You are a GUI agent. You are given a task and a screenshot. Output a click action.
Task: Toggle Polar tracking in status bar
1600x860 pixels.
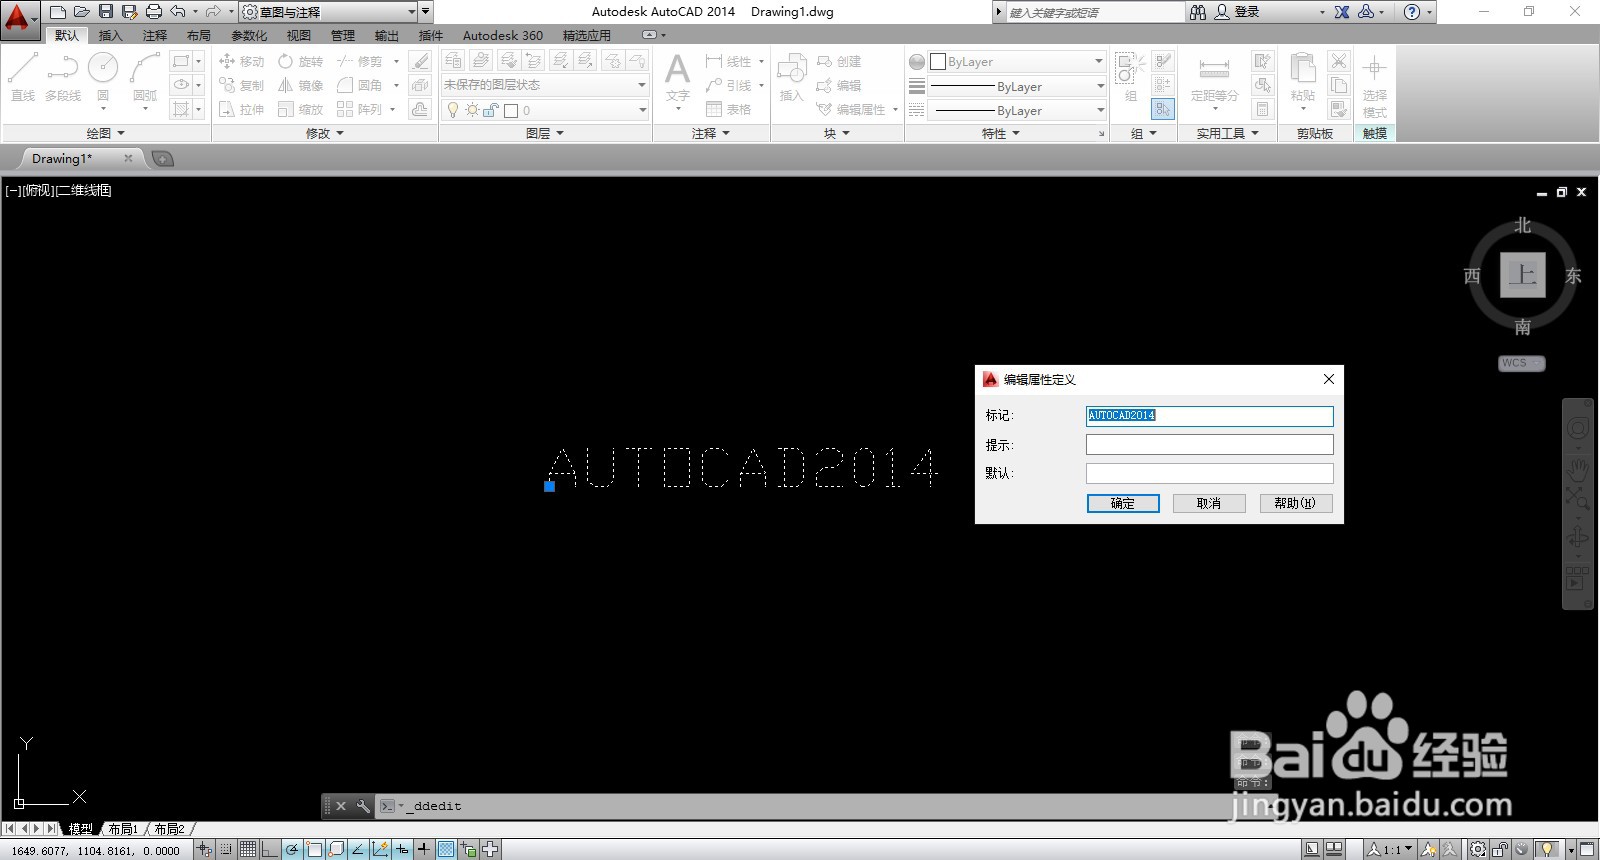[291, 849]
